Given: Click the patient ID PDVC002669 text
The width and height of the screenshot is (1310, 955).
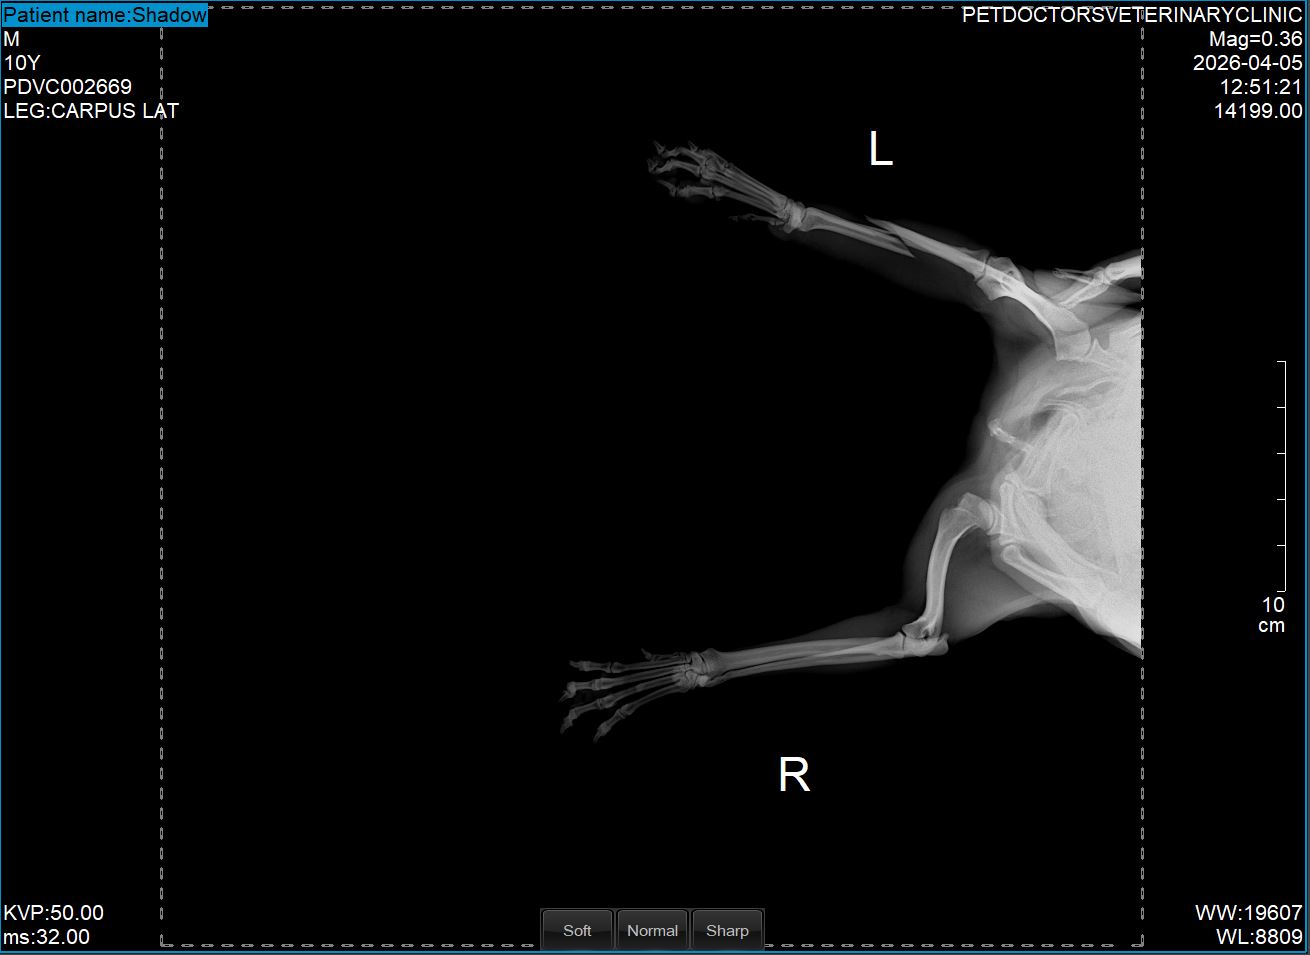Looking at the screenshot, I should (68, 87).
